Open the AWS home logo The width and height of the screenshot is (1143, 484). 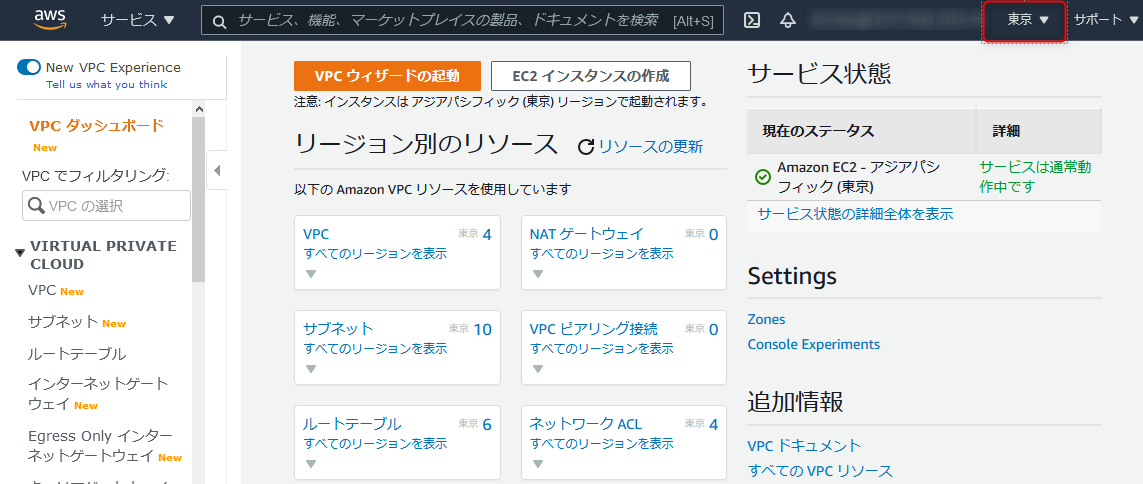[x=50, y=20]
